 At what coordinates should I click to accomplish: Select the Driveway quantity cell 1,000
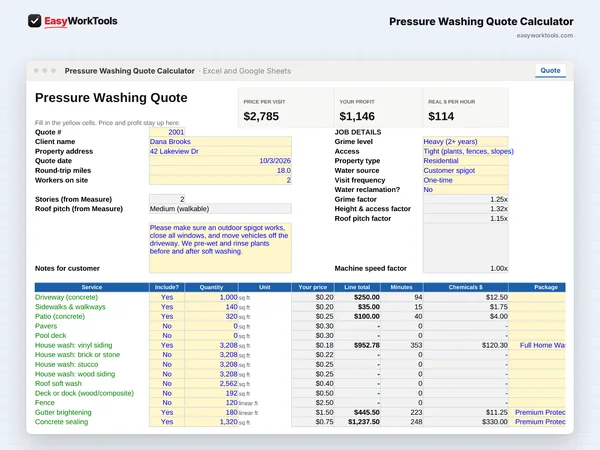coord(211,297)
